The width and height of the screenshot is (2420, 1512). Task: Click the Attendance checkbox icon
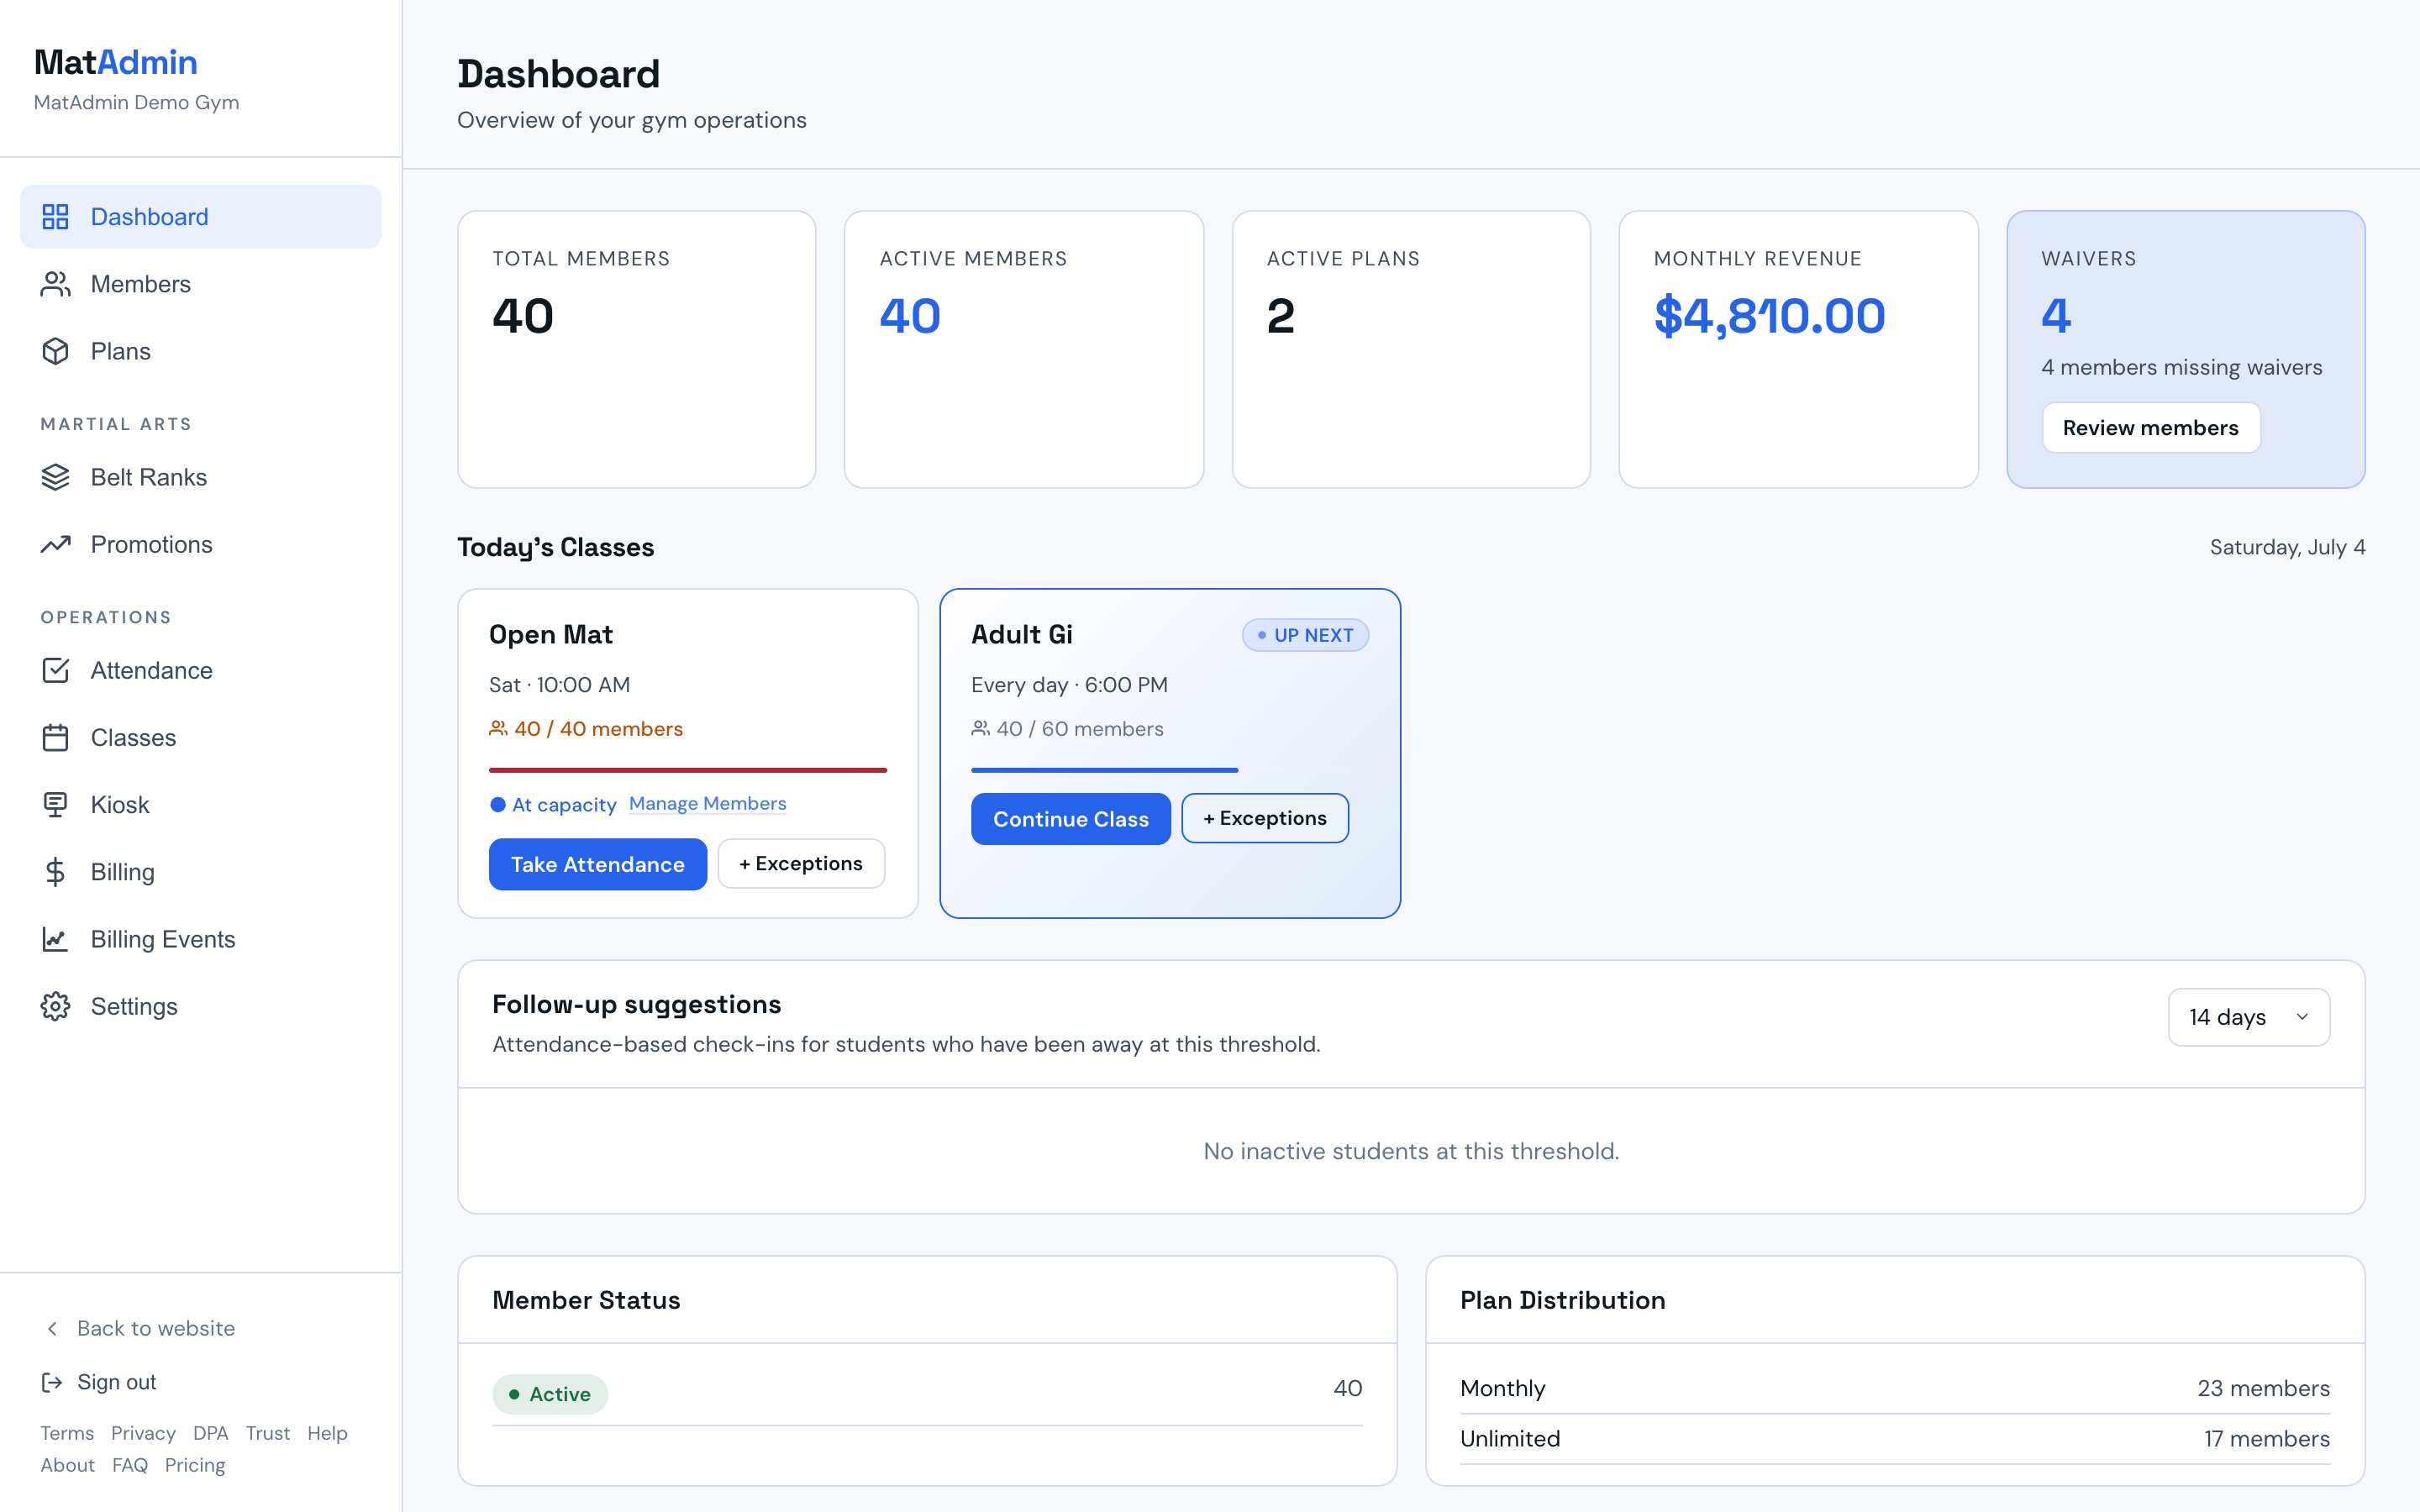click(55, 670)
